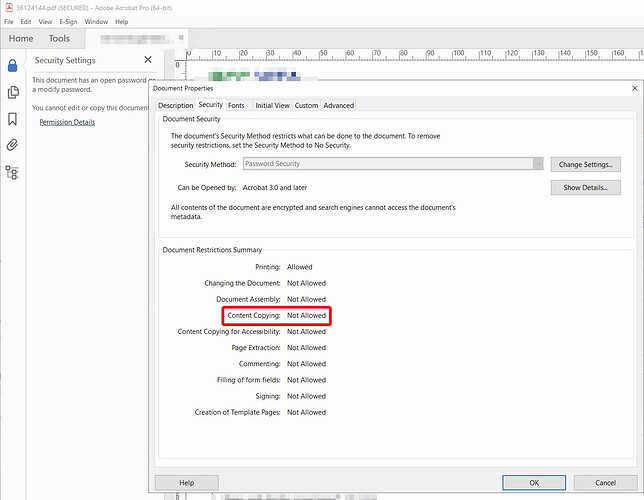
Task: Close the Security Settings pane
Action: coord(148,60)
